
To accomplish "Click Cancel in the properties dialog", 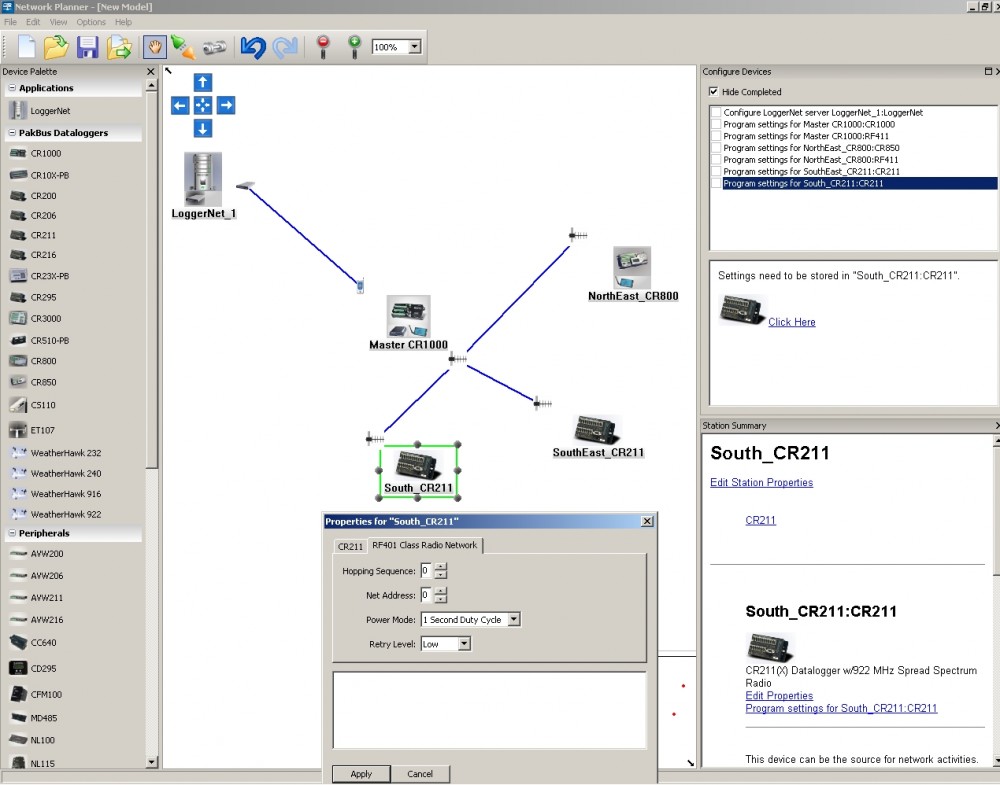I will click(x=420, y=774).
